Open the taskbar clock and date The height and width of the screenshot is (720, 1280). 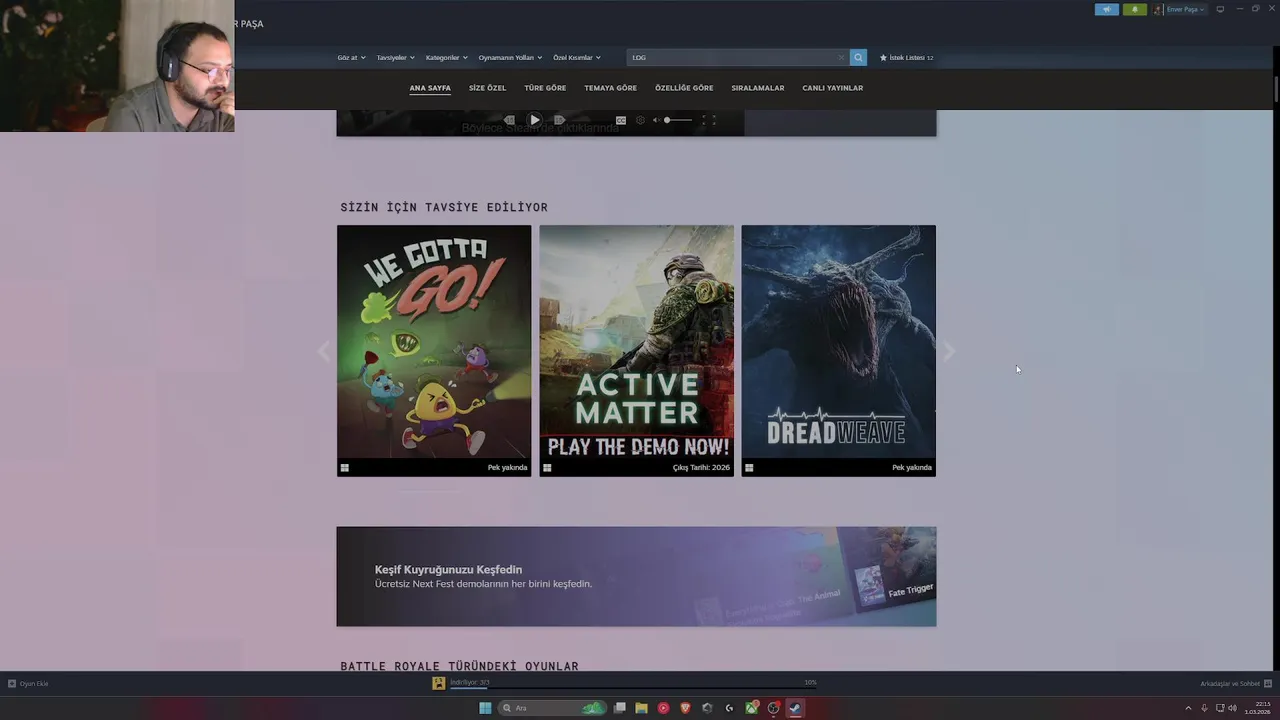pyautogui.click(x=1258, y=708)
